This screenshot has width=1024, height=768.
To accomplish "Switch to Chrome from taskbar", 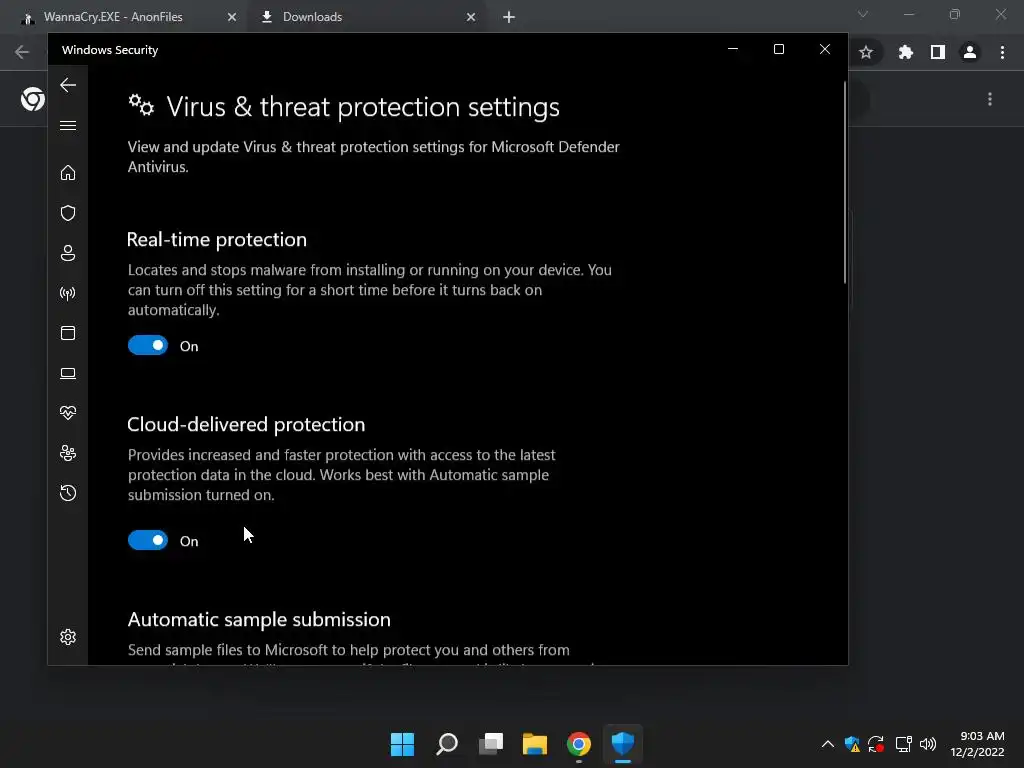I will point(579,744).
